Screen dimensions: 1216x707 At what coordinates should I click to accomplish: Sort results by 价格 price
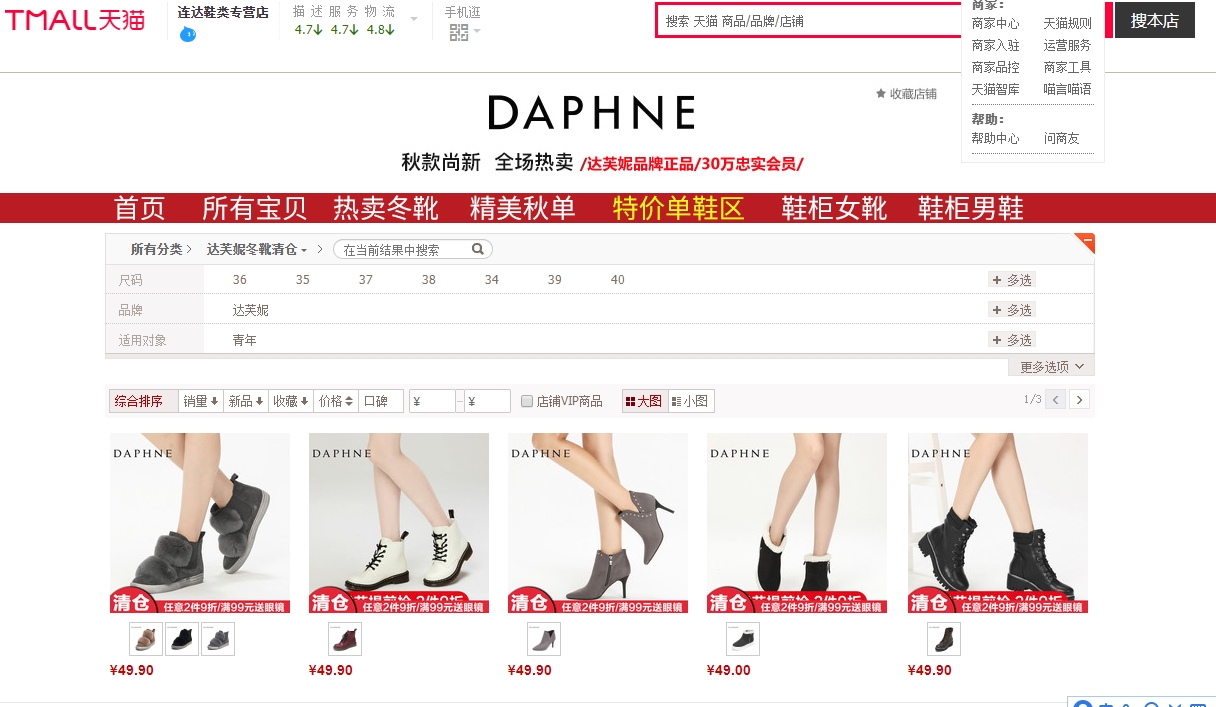tap(336, 401)
